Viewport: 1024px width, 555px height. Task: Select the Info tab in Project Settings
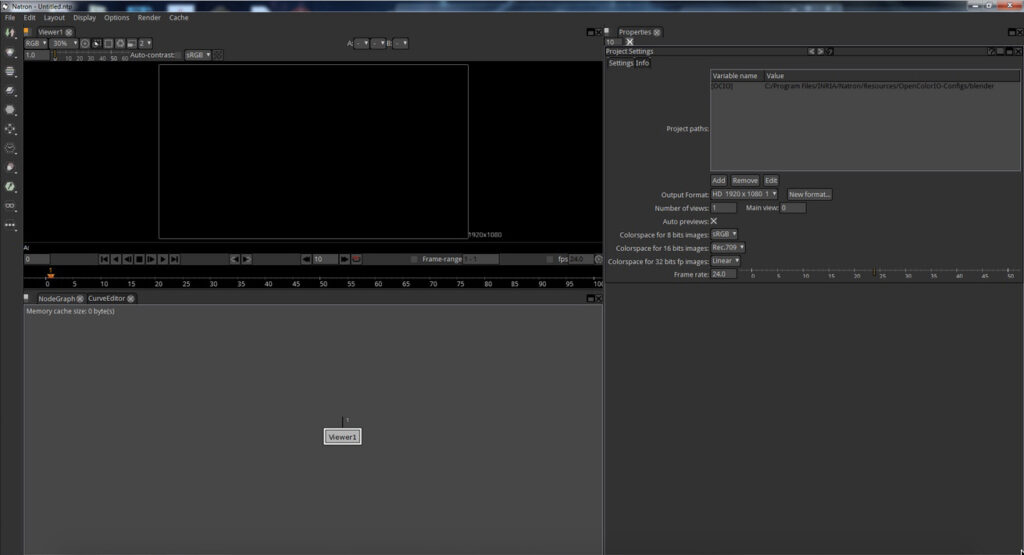pyautogui.click(x=643, y=63)
